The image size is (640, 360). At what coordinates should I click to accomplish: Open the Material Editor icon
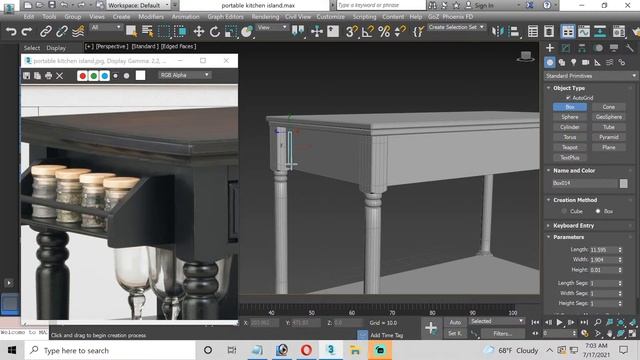pyautogui.click(x=619, y=31)
